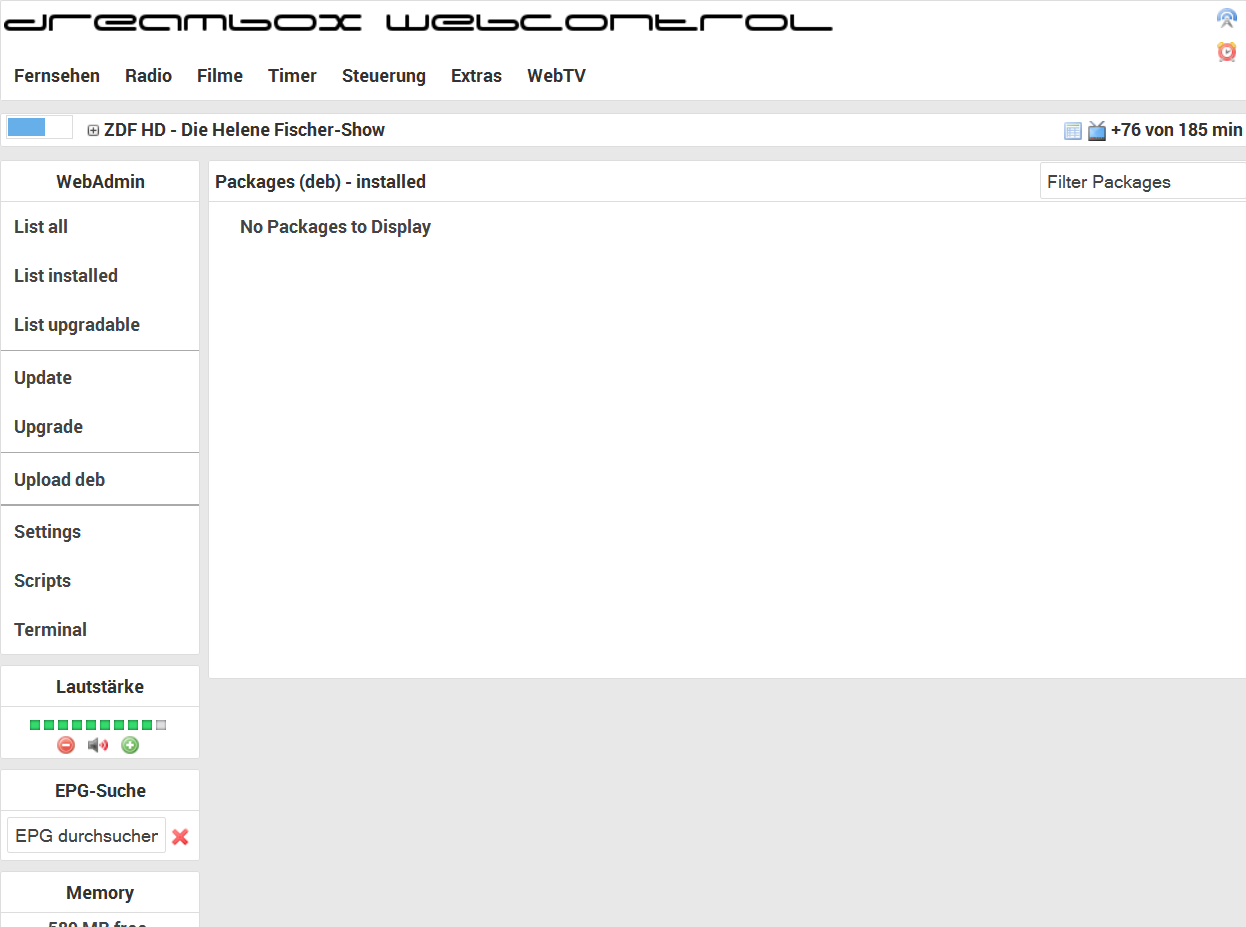Click the Filter Packages input field
The width and height of the screenshot is (1246, 927).
[1142, 182]
